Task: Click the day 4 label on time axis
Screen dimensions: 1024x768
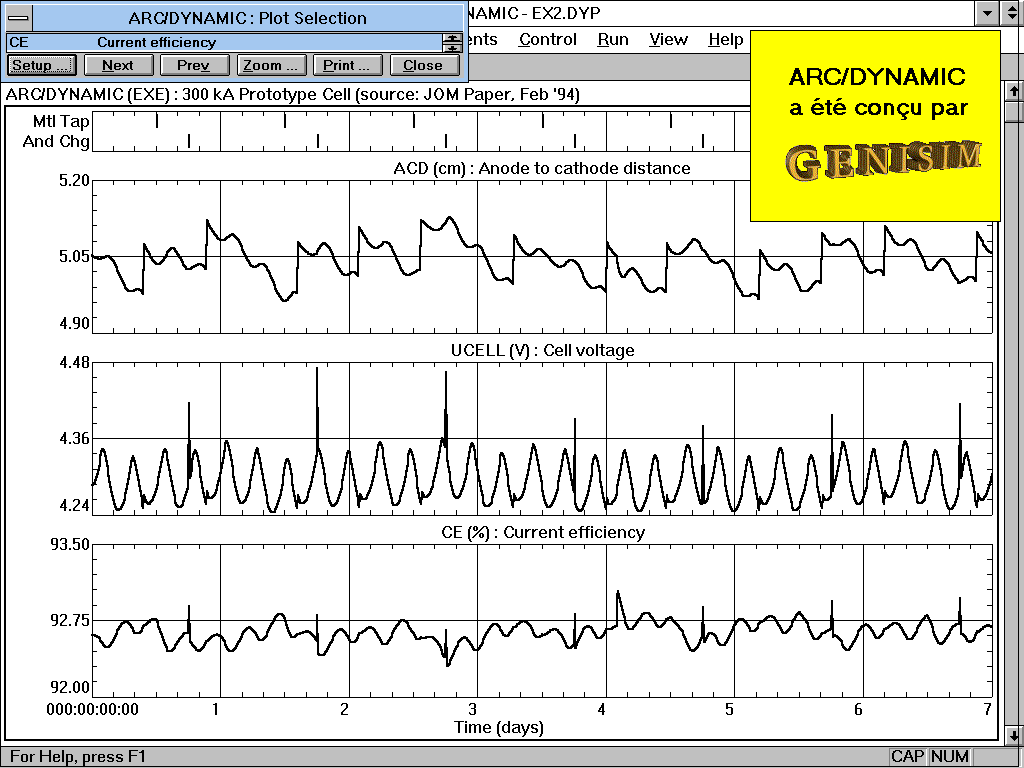Action: point(602,709)
